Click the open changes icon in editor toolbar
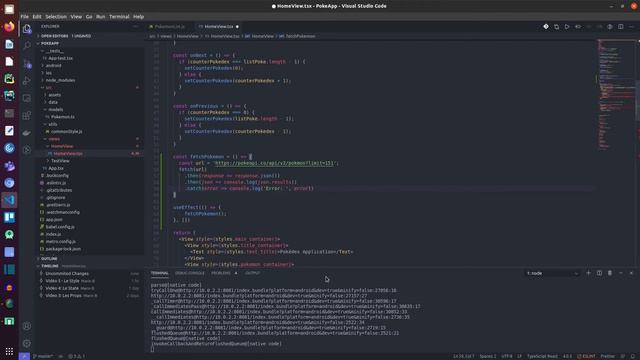This screenshot has height=360, width=640. pyautogui.click(x=556, y=27)
